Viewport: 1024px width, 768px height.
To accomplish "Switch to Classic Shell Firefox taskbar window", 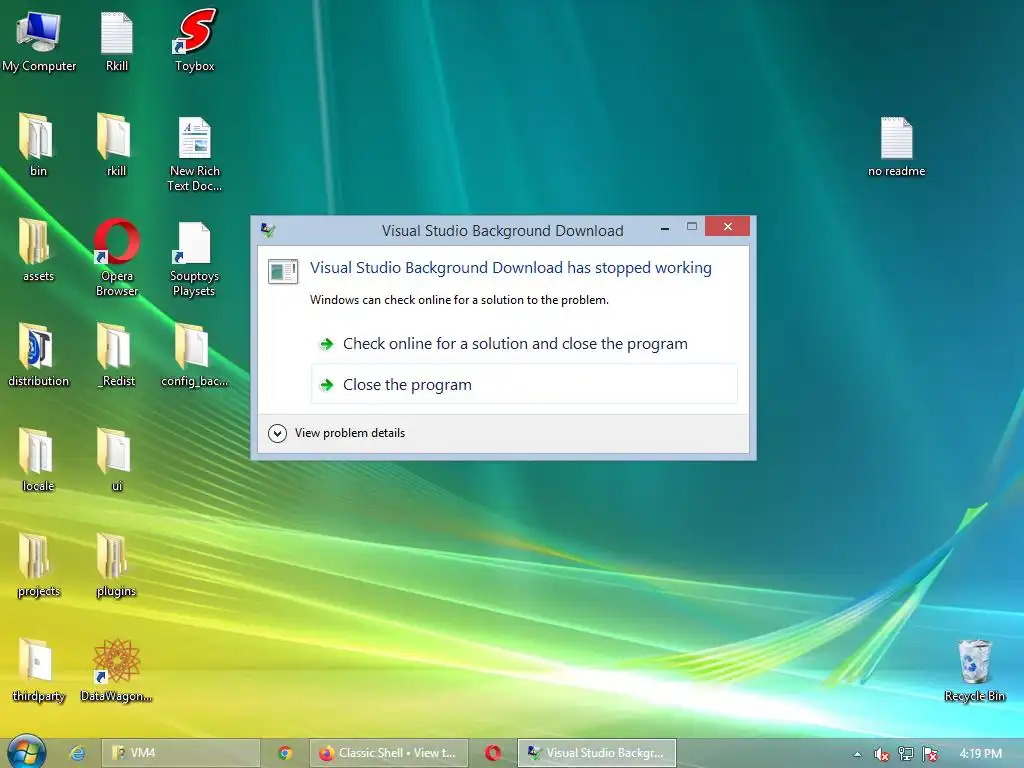I will (x=389, y=753).
